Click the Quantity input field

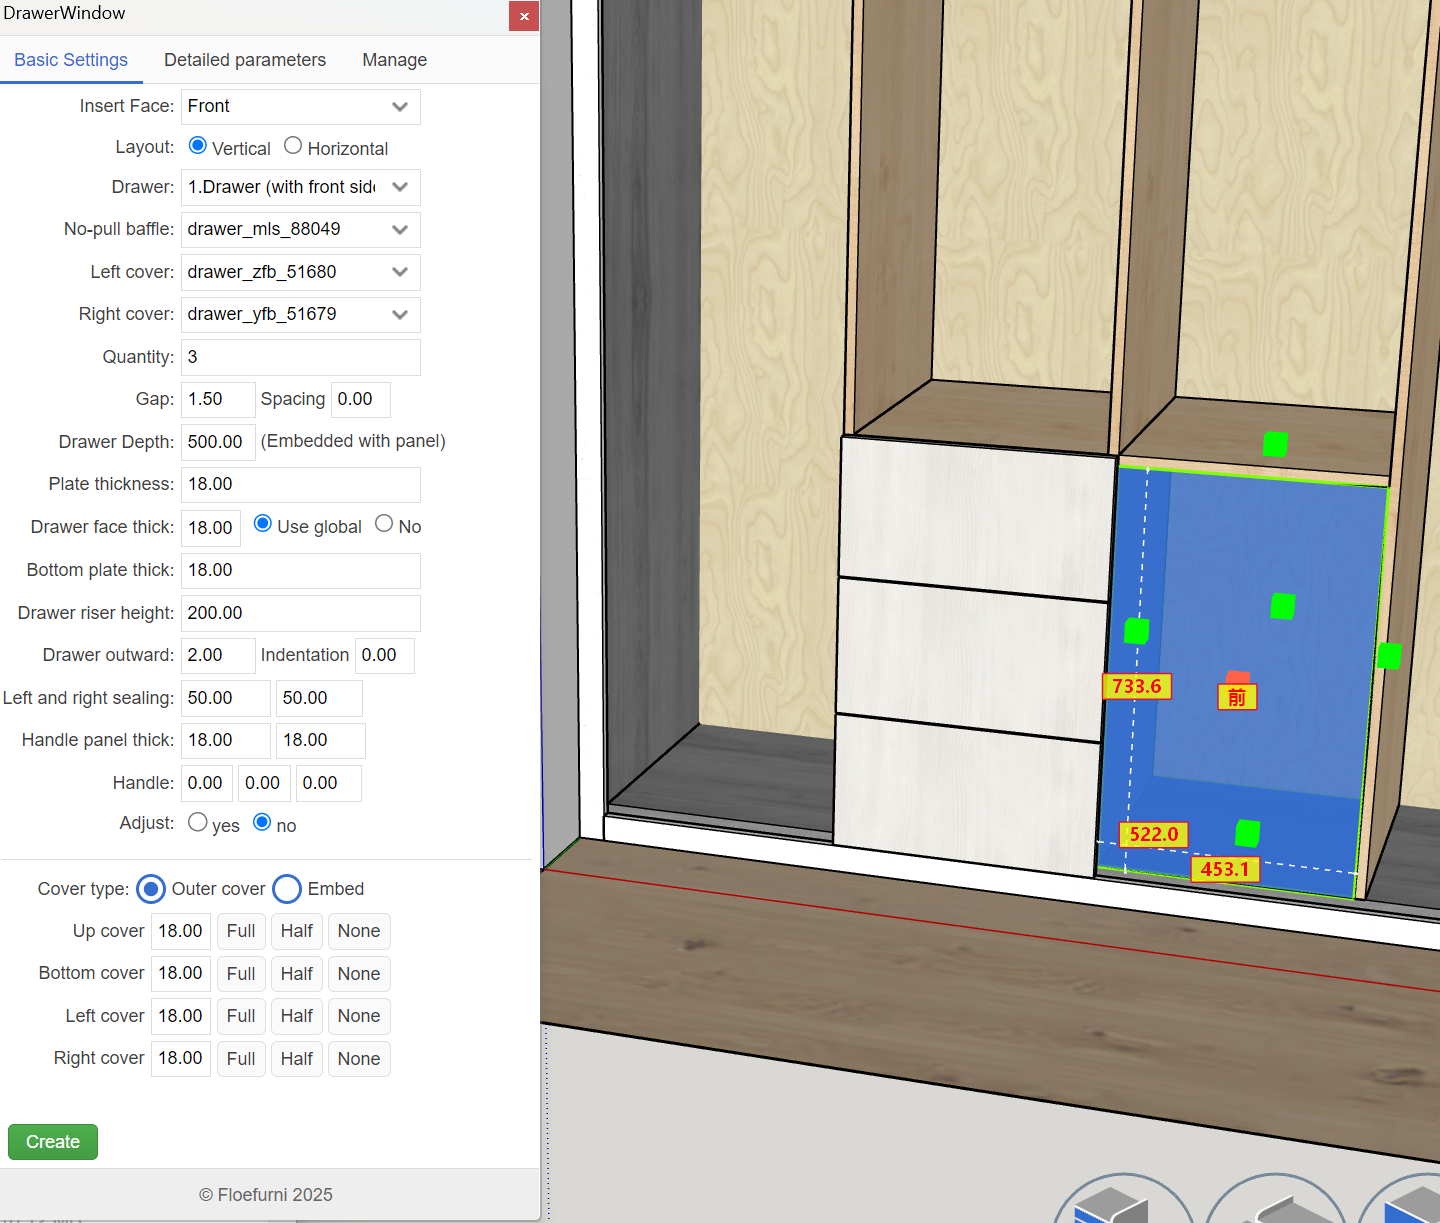(300, 357)
